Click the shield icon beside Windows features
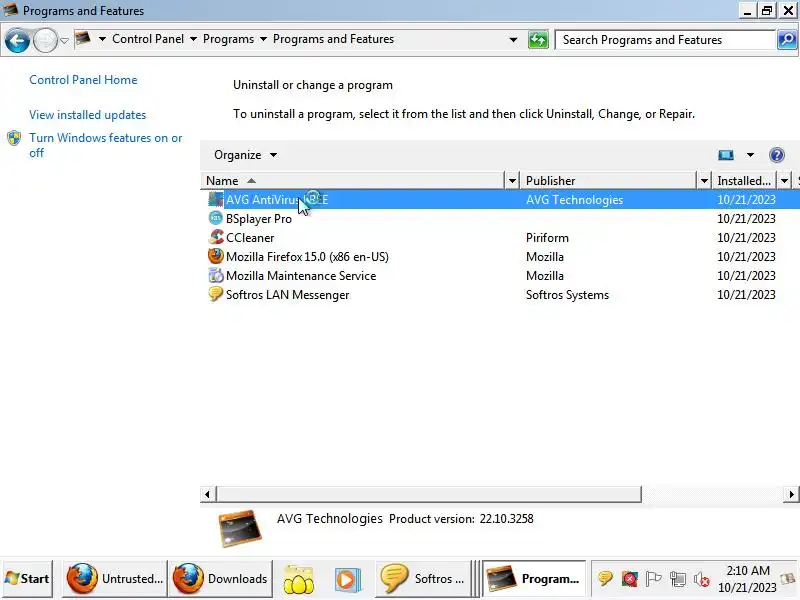 14,138
